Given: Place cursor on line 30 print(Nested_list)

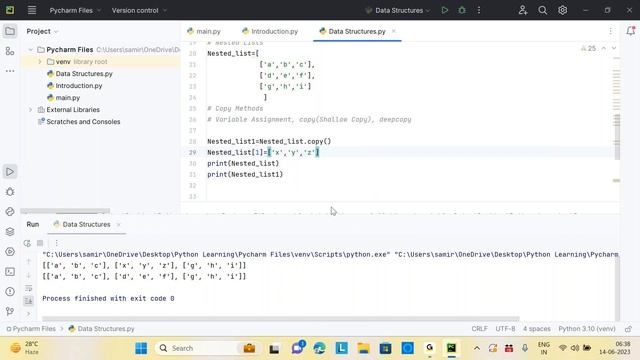Looking at the screenshot, I should click(243, 163).
